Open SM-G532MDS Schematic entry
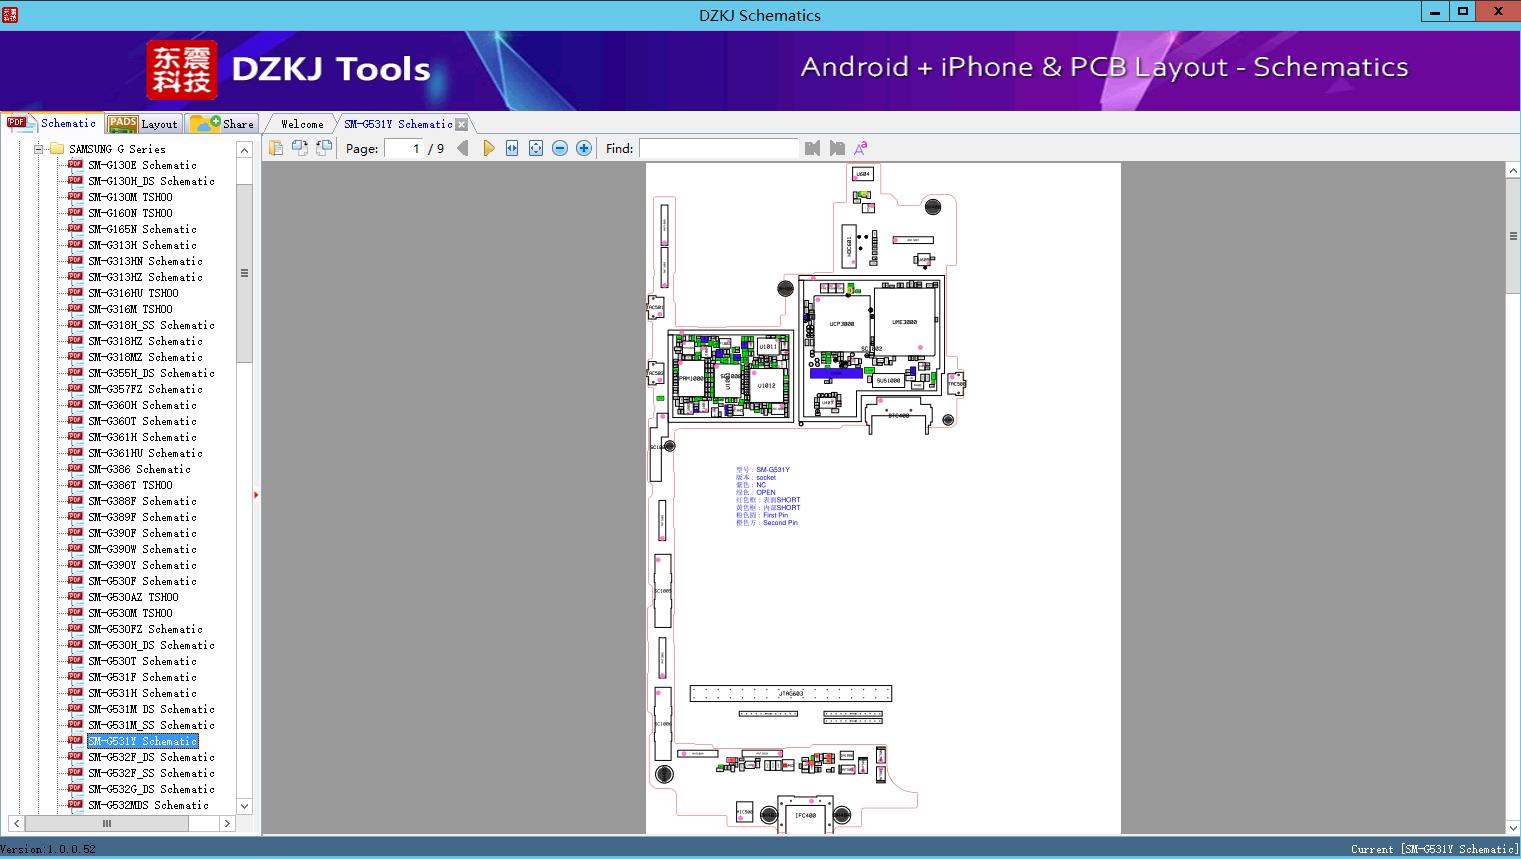 coord(148,805)
